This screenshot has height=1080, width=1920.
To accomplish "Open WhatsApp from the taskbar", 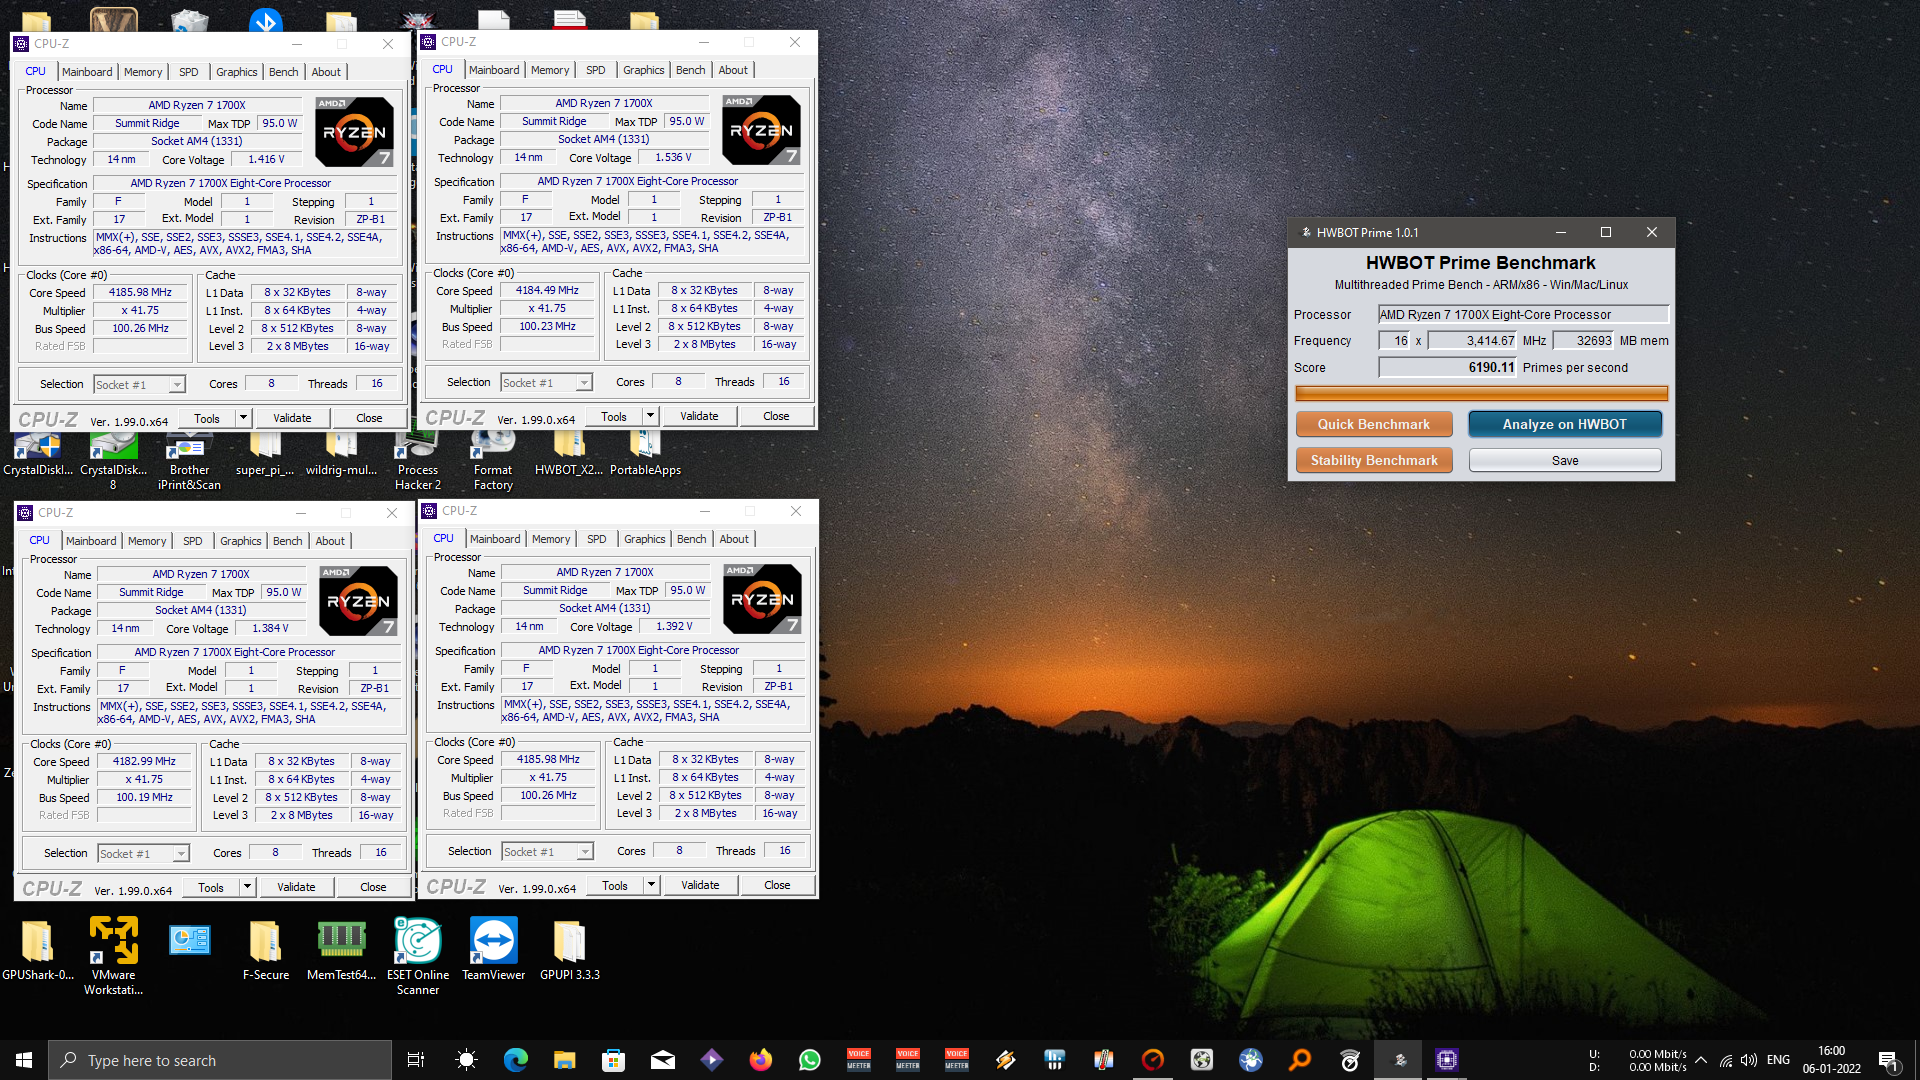I will [x=809, y=1060].
